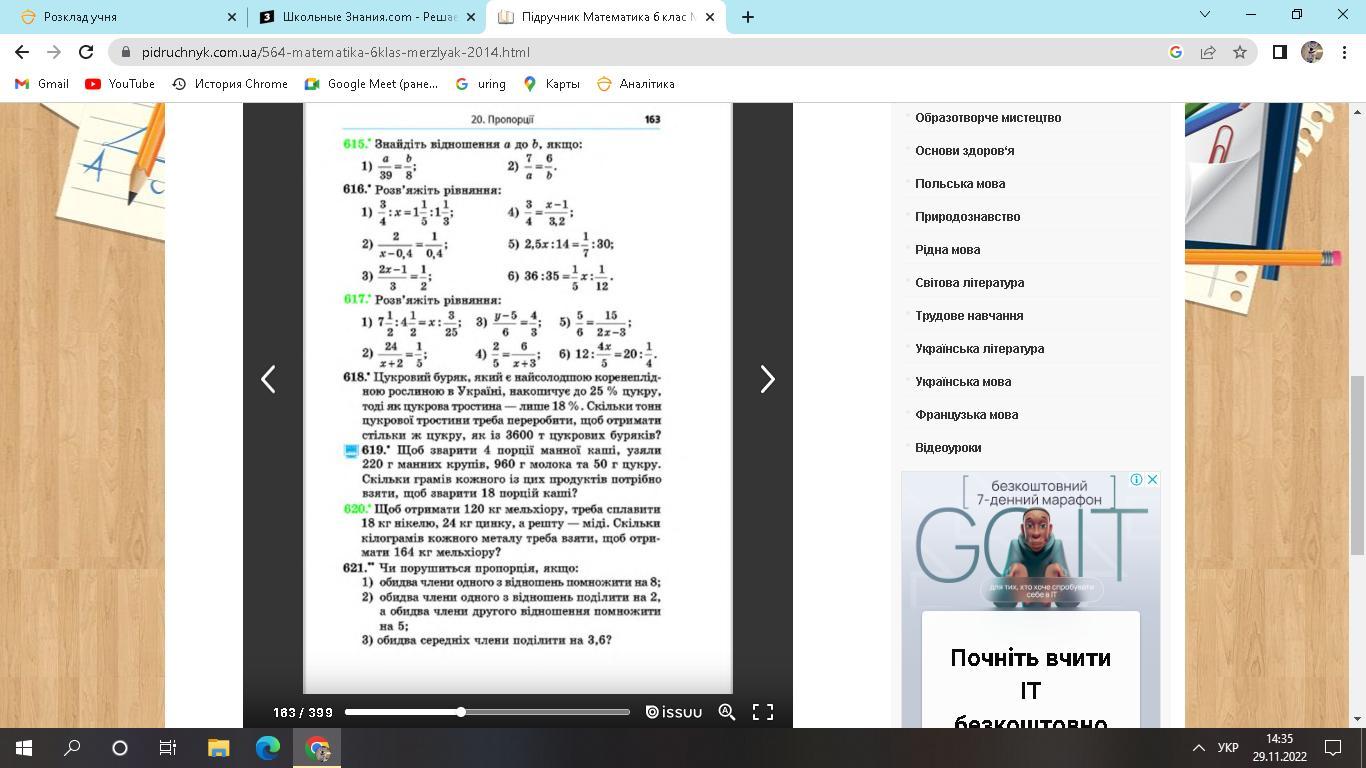Open the Аналітика bookmark
The width and height of the screenshot is (1366, 768).
(636, 84)
